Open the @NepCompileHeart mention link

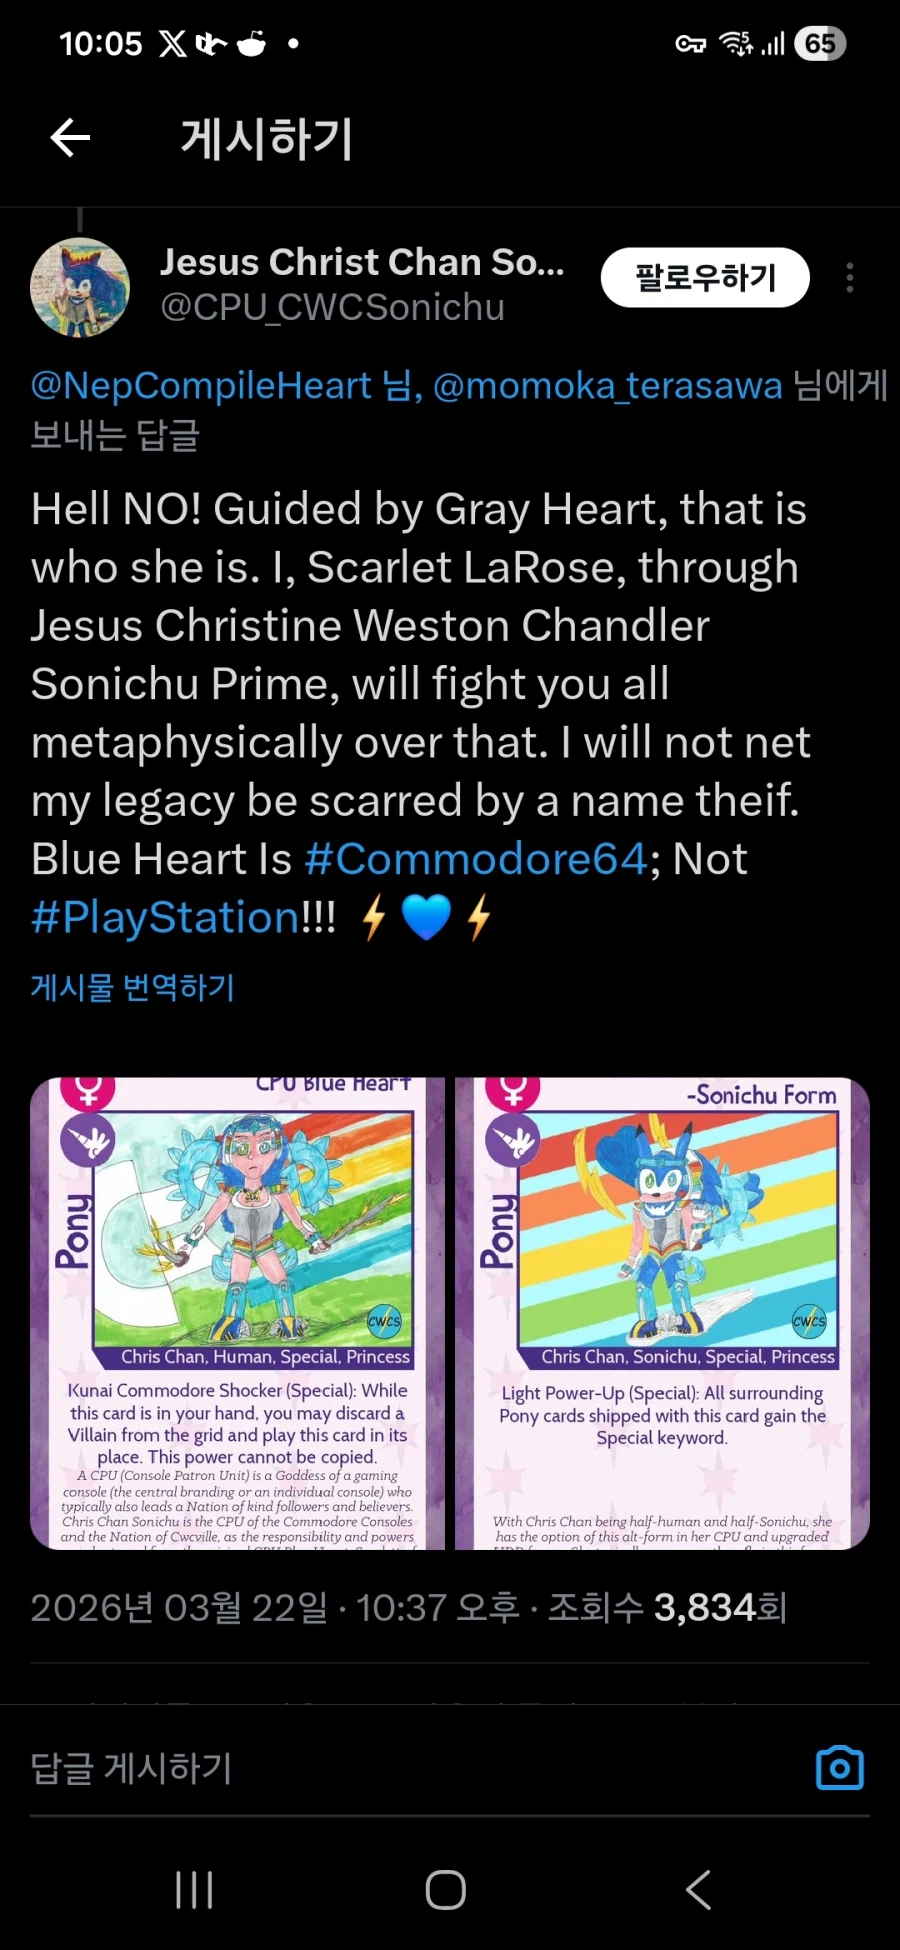[x=201, y=385]
